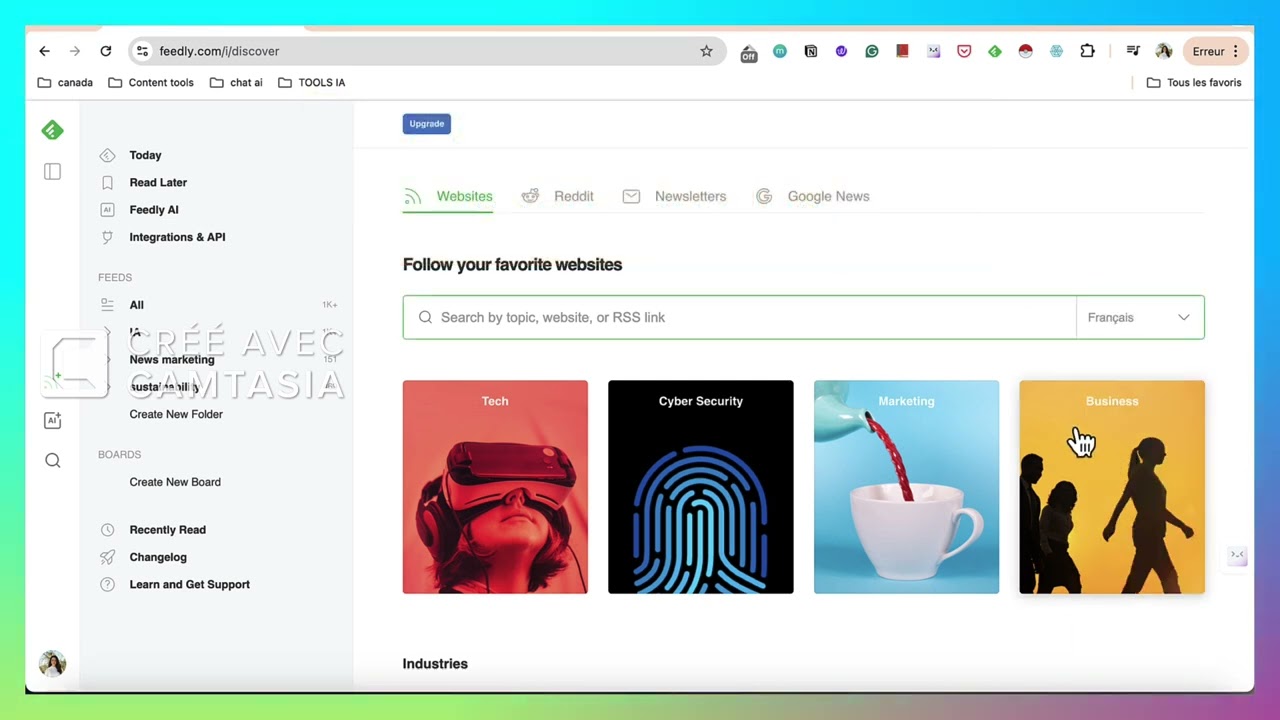
Task: Click the browser back arrow
Action: coord(44,51)
